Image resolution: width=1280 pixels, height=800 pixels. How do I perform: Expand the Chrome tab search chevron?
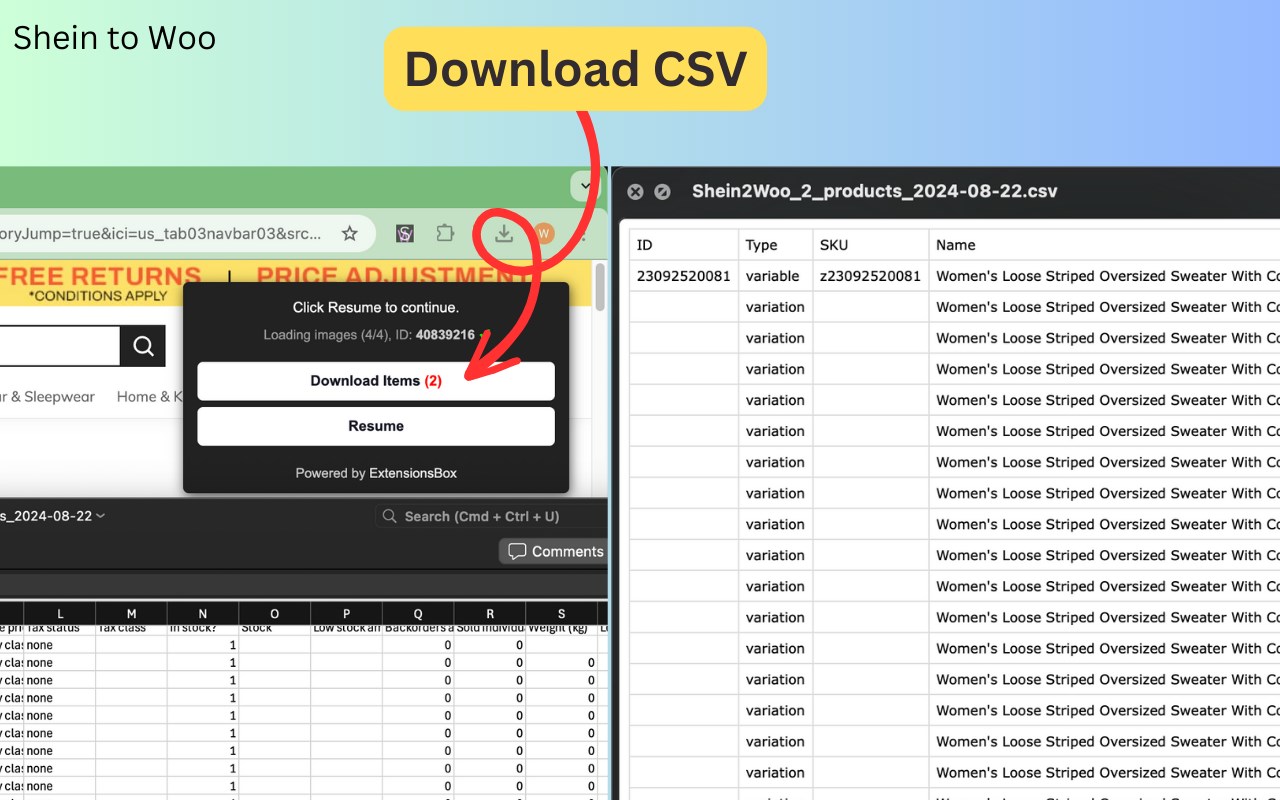(x=585, y=186)
